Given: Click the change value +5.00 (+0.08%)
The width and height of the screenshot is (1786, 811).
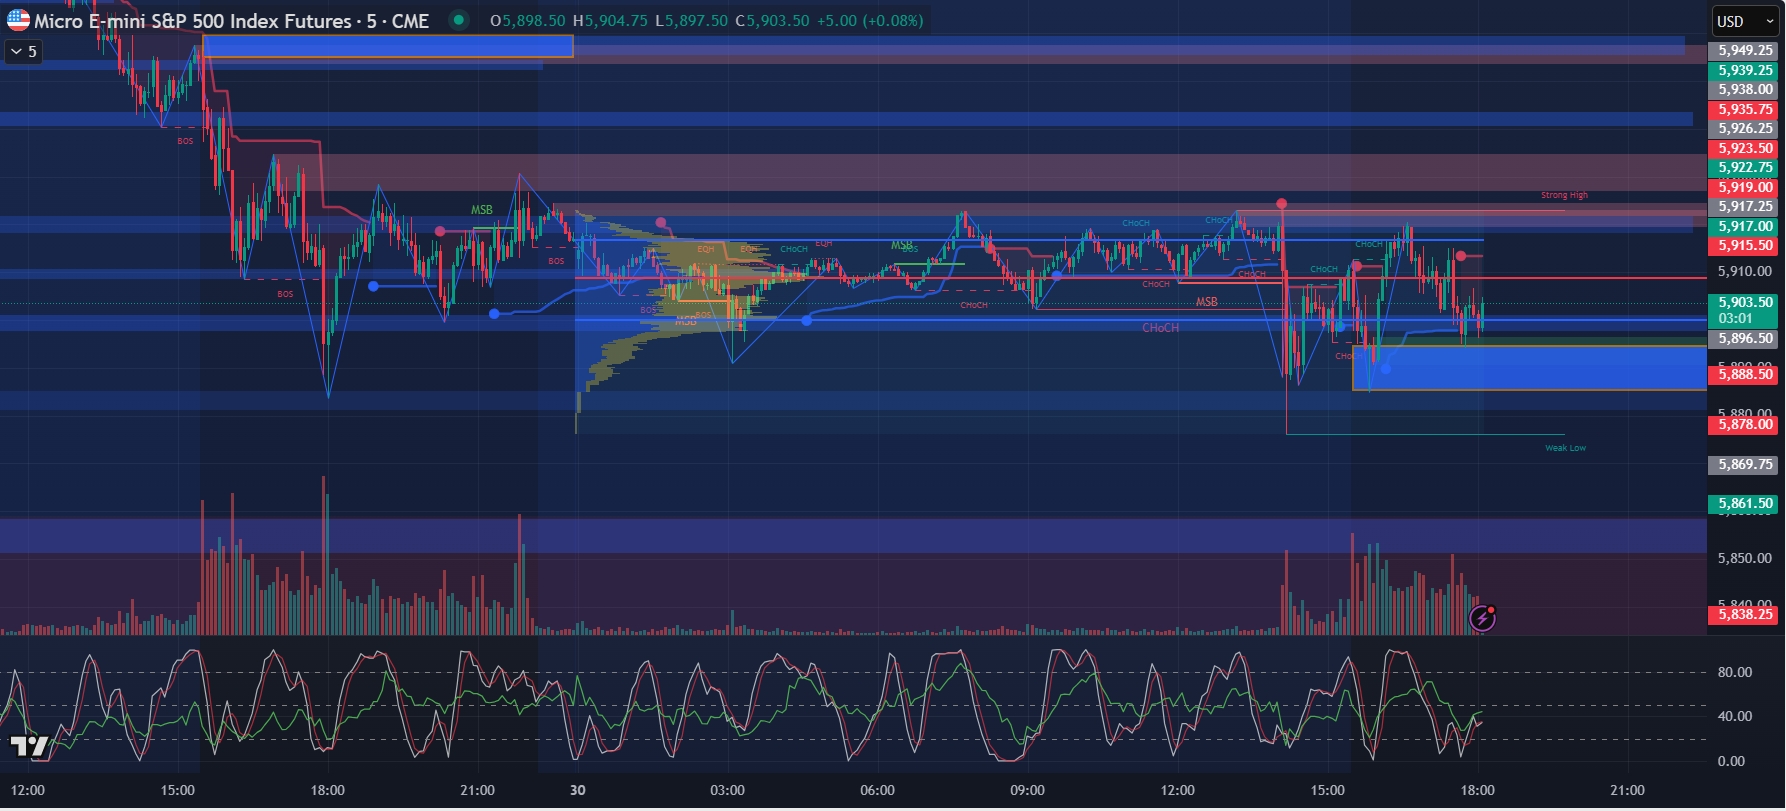Looking at the screenshot, I should (870, 20).
